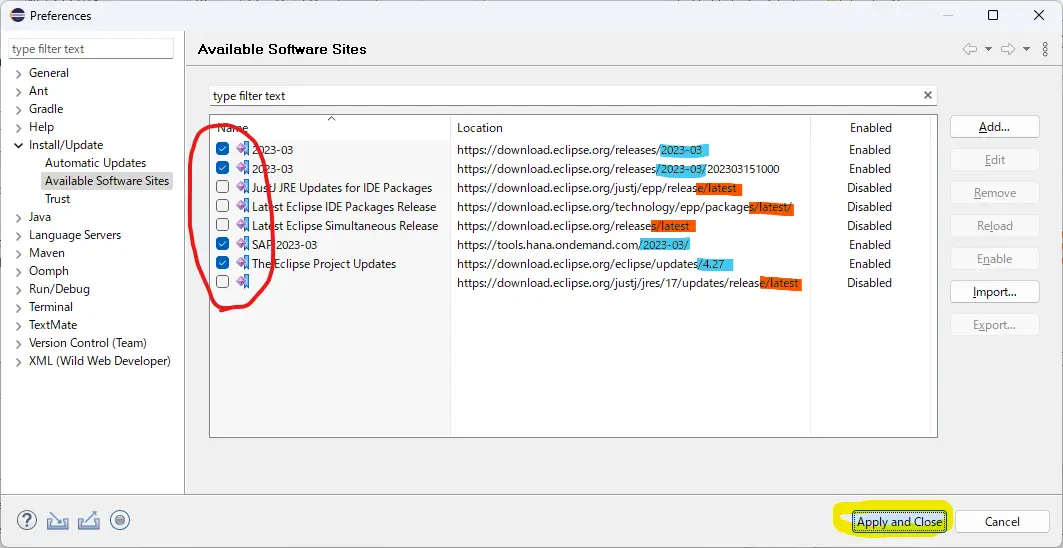Expand the Terminal tree node

(x=18, y=307)
